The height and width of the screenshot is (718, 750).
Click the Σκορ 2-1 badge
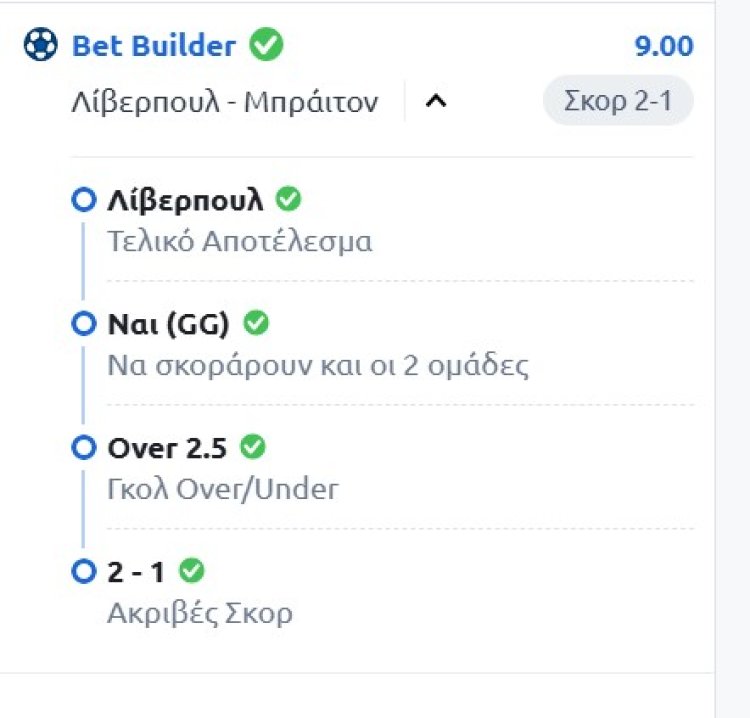click(617, 101)
